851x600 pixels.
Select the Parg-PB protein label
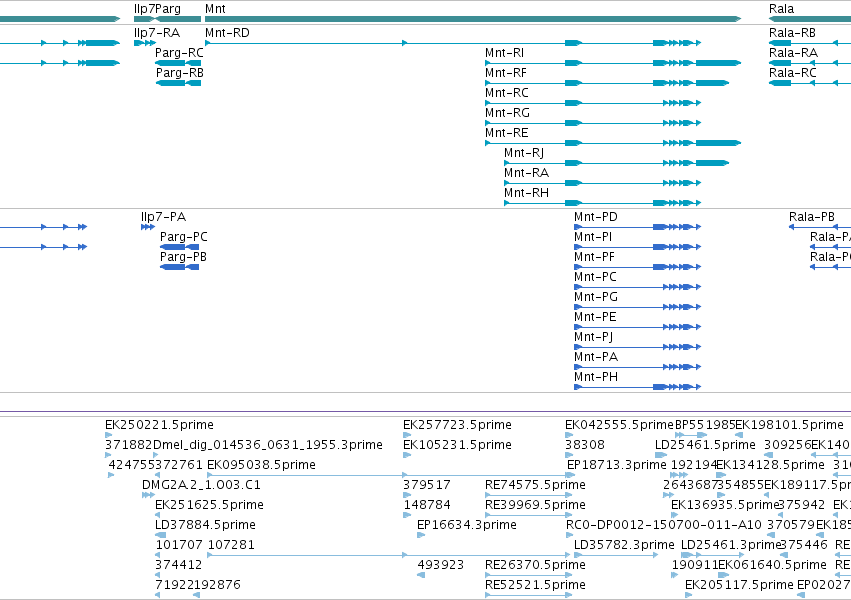click(x=183, y=257)
